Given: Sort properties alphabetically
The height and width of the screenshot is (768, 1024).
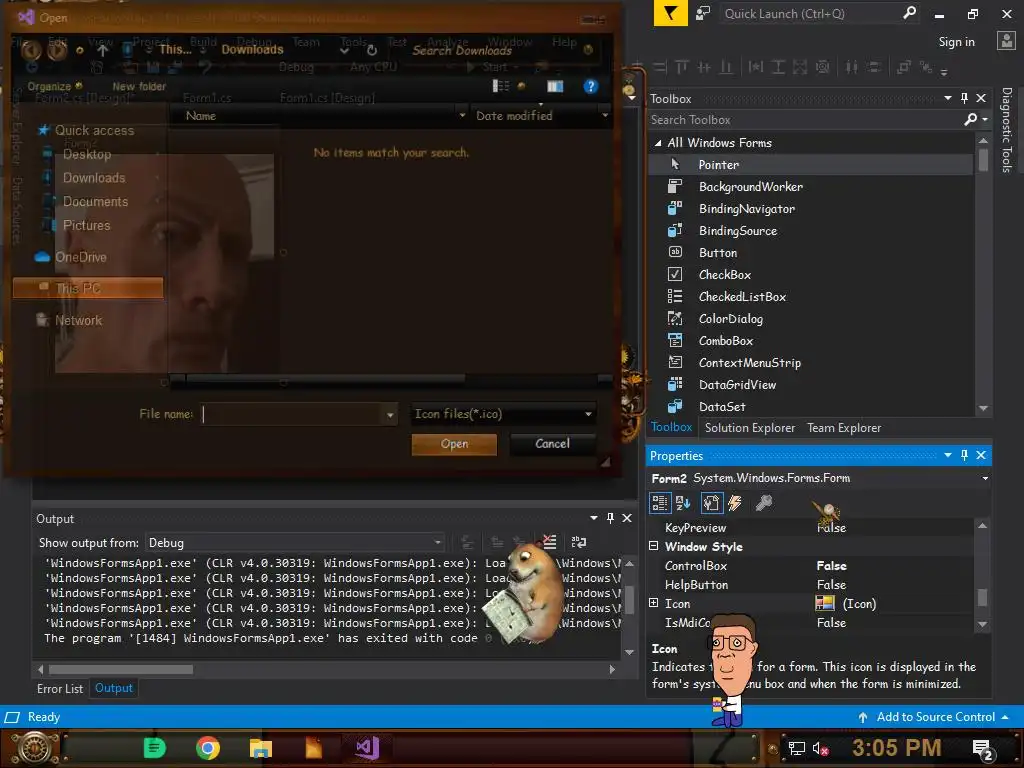Looking at the screenshot, I should click(x=684, y=503).
